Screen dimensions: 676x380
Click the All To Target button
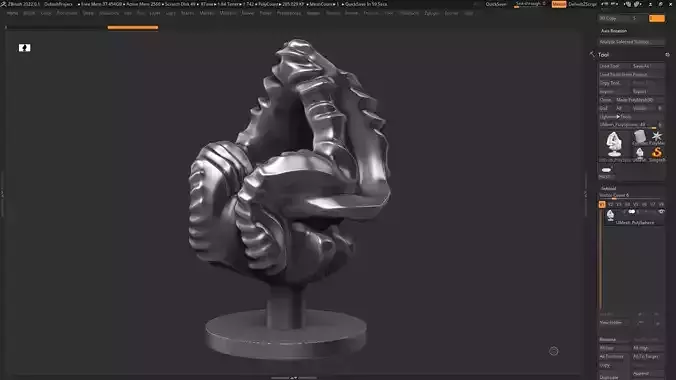pyautogui.click(x=648, y=357)
